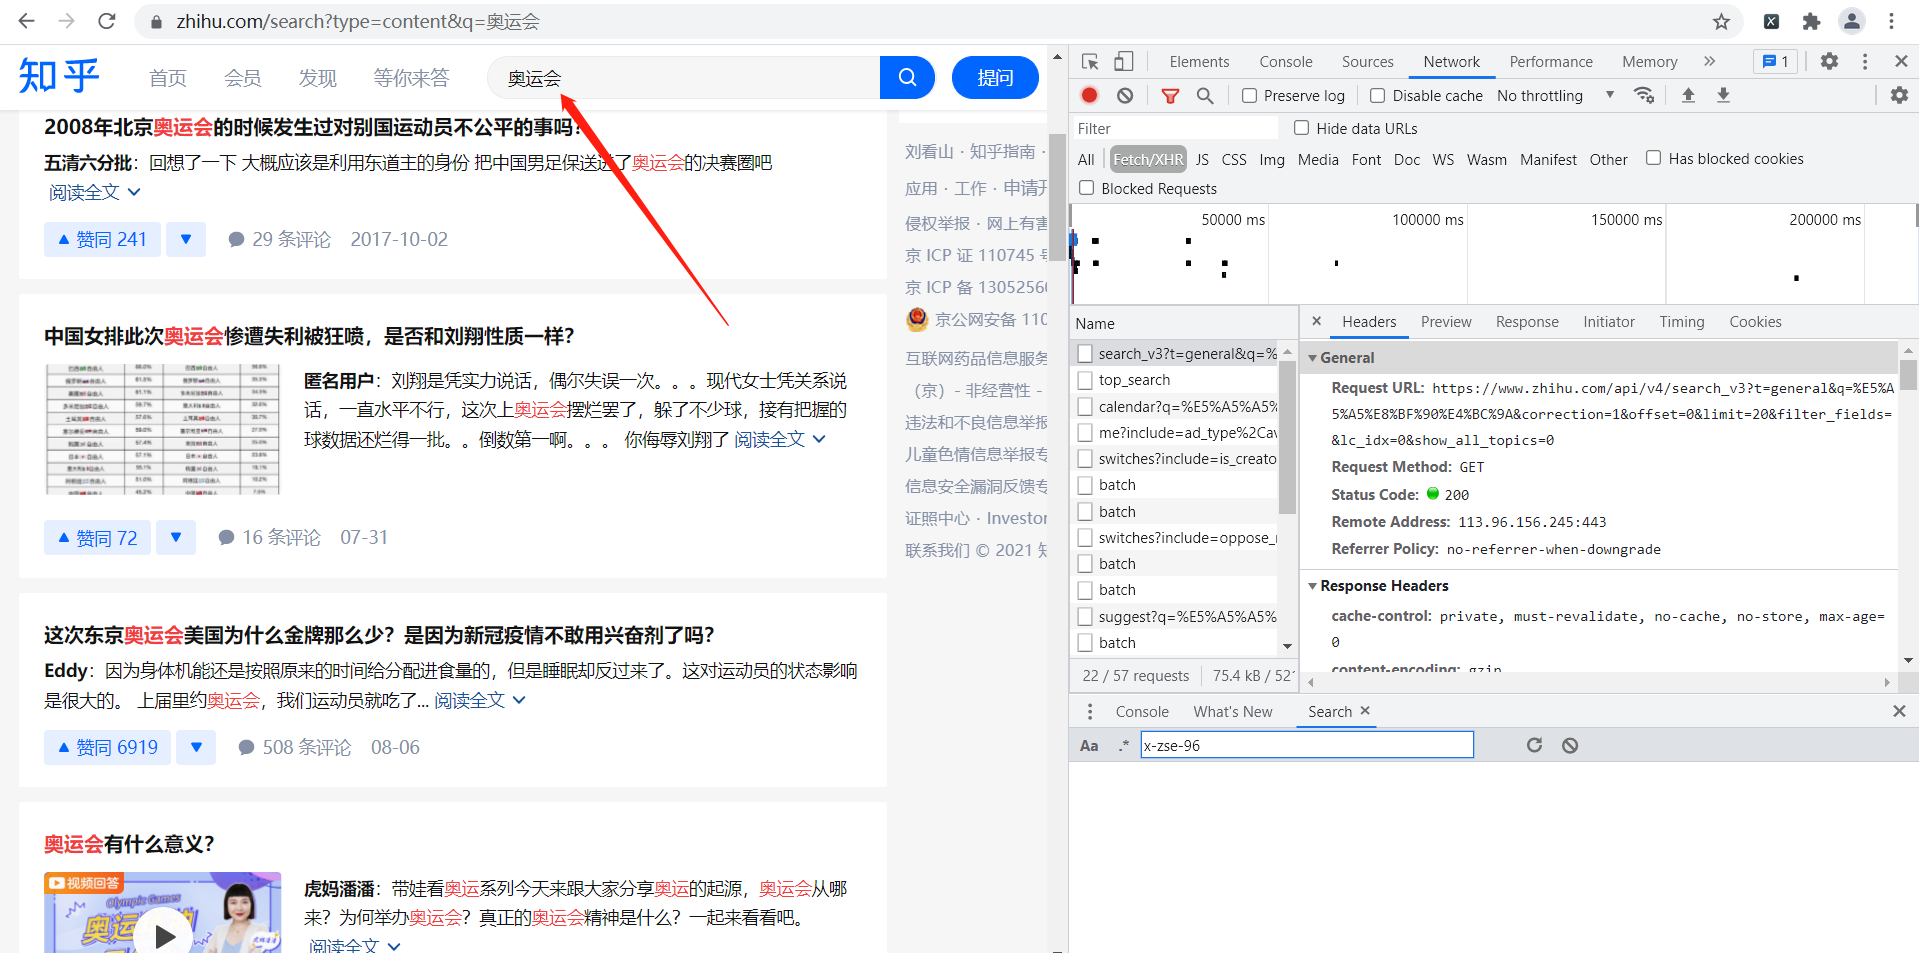The height and width of the screenshot is (953, 1919).
Task: Toggle match case Aa in search
Action: tap(1089, 746)
